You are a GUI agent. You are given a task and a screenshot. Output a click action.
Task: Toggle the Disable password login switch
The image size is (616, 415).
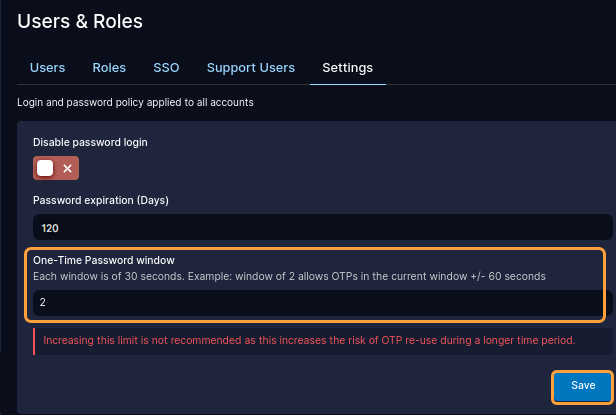click(56, 168)
